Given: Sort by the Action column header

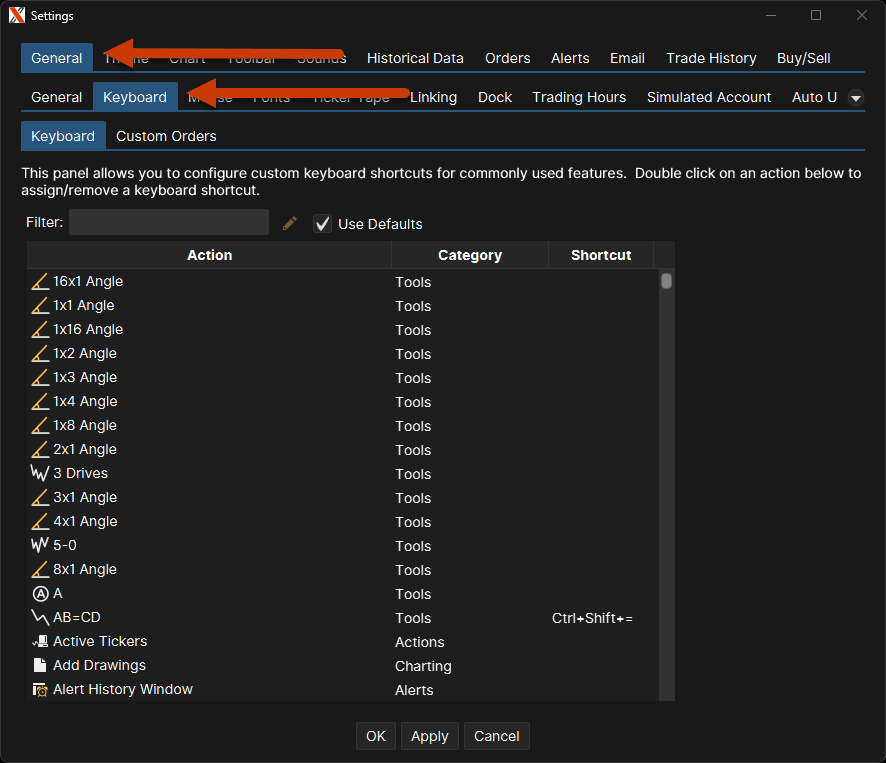Looking at the screenshot, I should pyautogui.click(x=209, y=255).
